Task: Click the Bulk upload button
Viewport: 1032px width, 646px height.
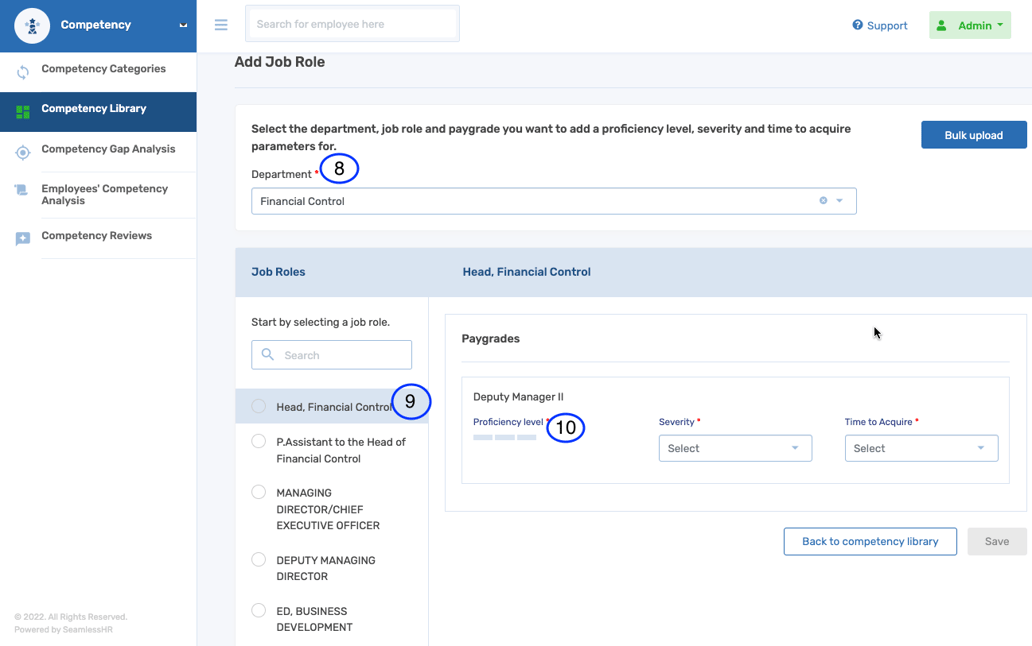Action: [973, 135]
